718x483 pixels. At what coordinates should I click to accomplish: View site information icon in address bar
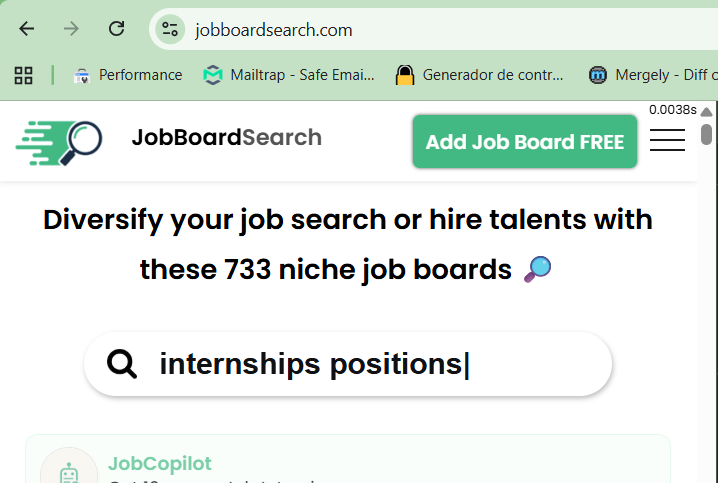coord(170,29)
